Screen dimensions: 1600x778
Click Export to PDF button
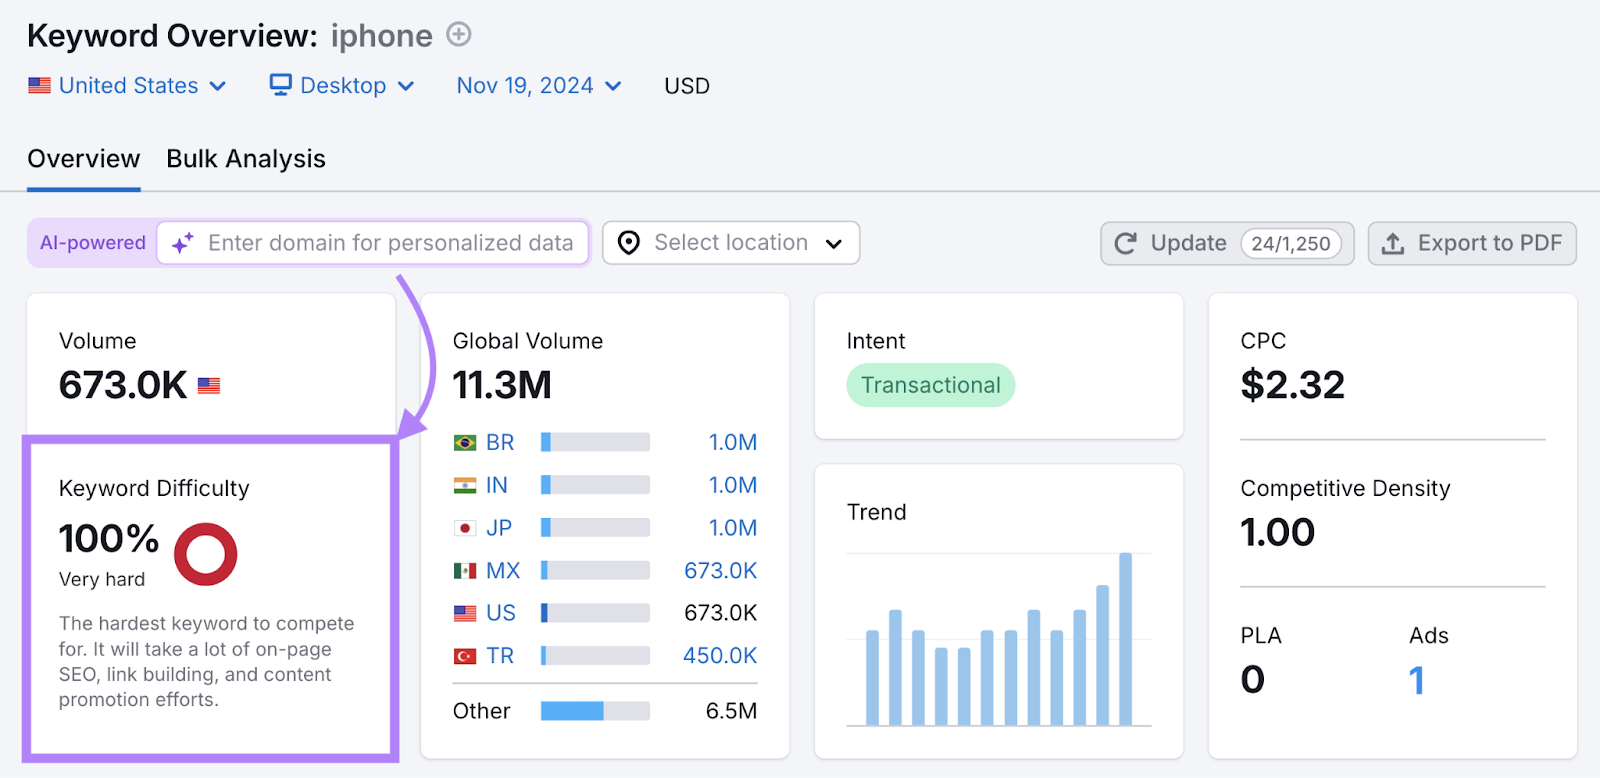click(1472, 243)
